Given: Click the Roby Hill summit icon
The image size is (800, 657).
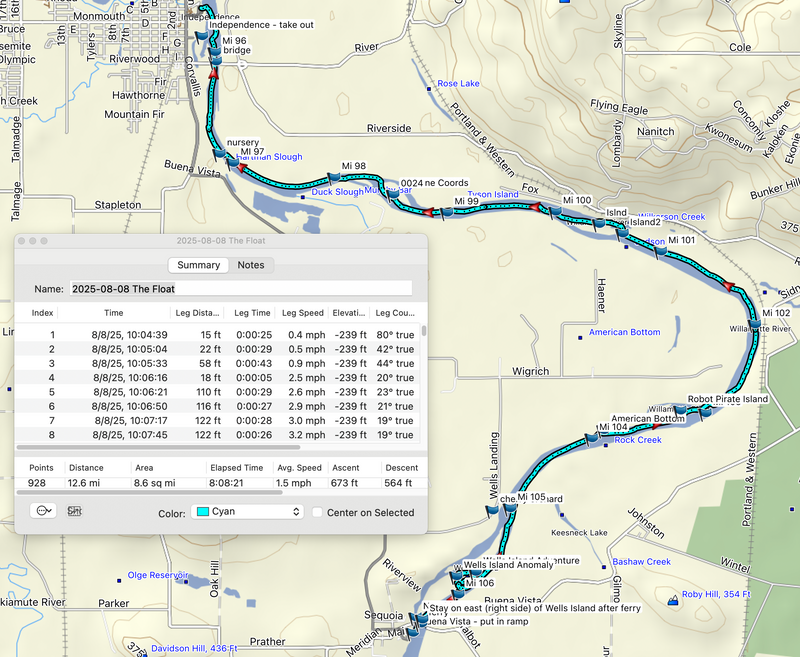Looking at the screenshot, I should pos(673,600).
